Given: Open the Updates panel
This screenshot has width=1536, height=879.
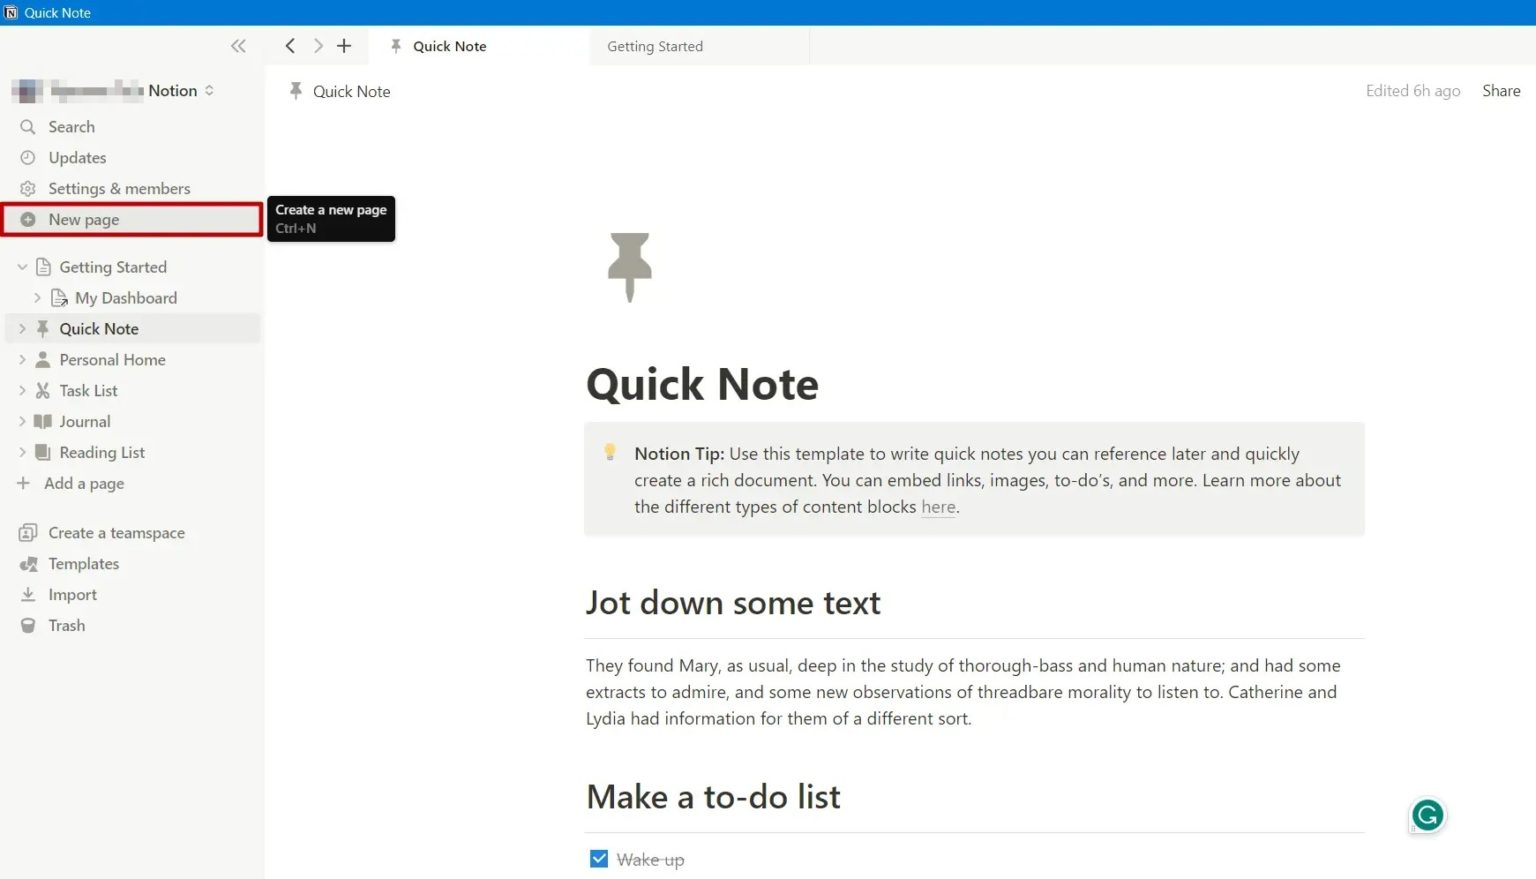Looking at the screenshot, I should pyautogui.click(x=77, y=157).
